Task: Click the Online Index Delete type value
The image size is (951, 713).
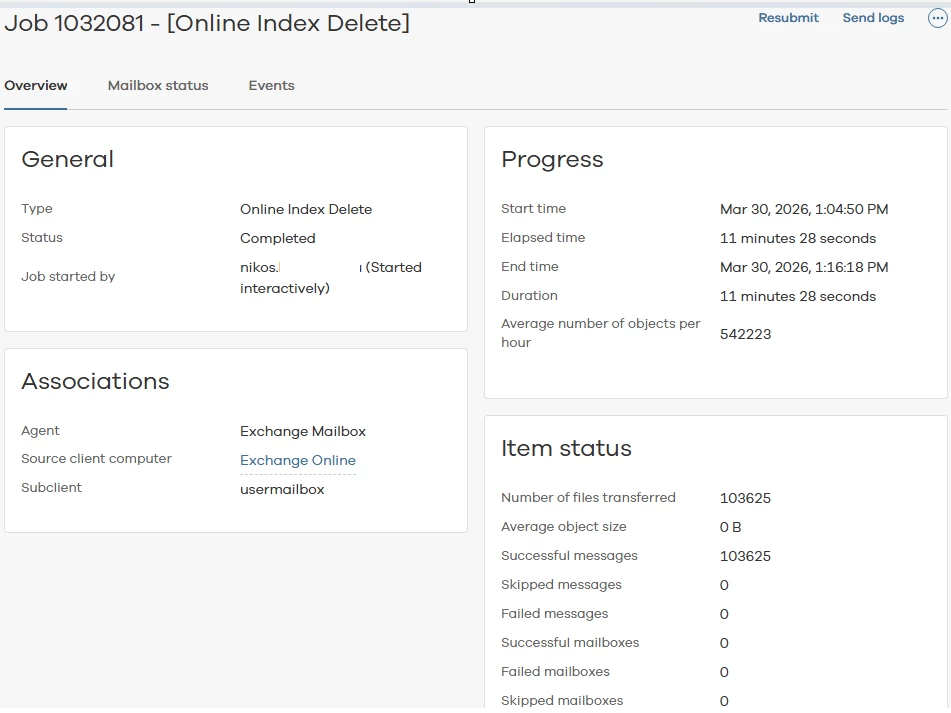Action: 306,210
